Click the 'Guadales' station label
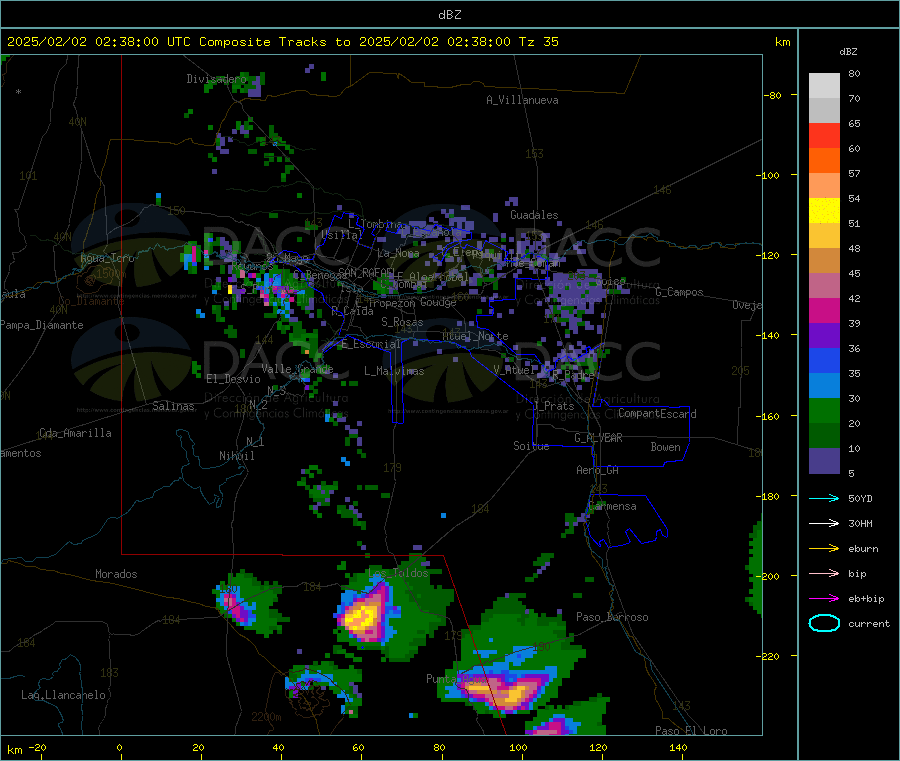Viewport: 900px width, 761px height. pyautogui.click(x=534, y=215)
